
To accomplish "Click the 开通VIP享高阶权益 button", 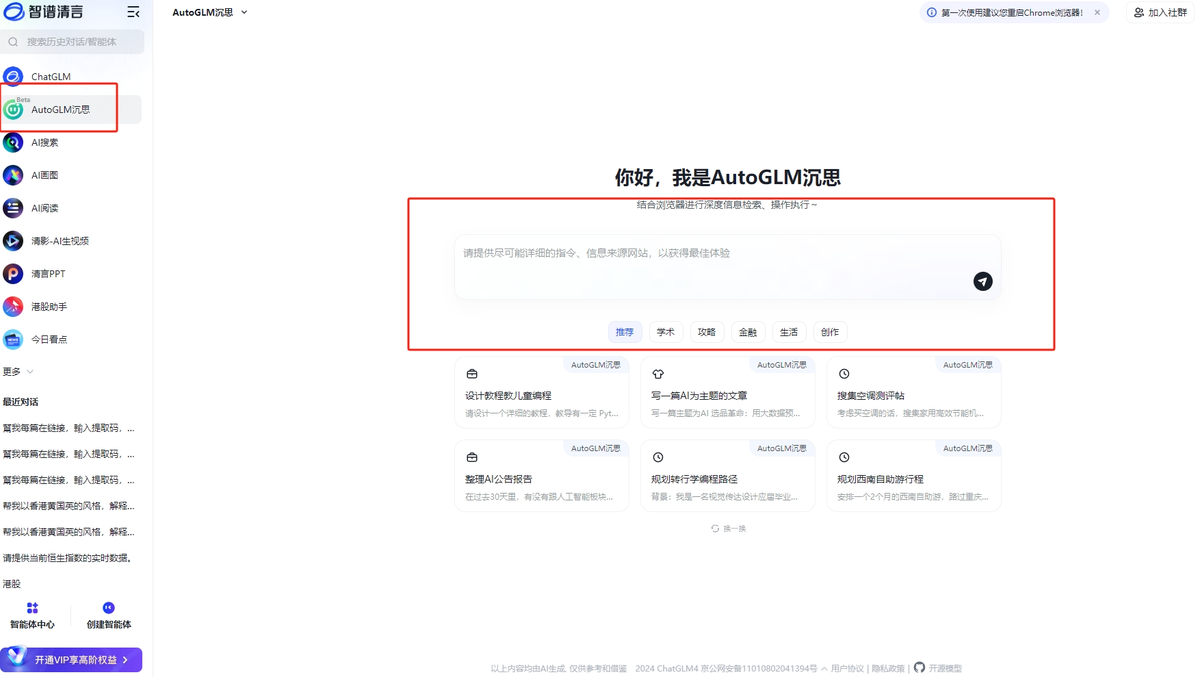I will coord(71,659).
